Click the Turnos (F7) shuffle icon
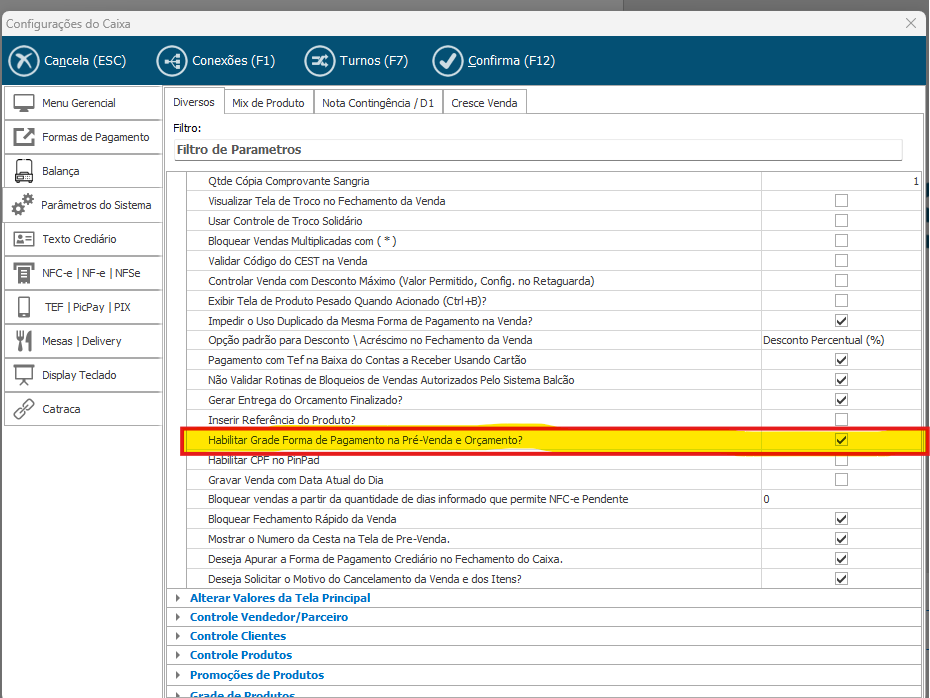930x698 pixels. (320, 61)
